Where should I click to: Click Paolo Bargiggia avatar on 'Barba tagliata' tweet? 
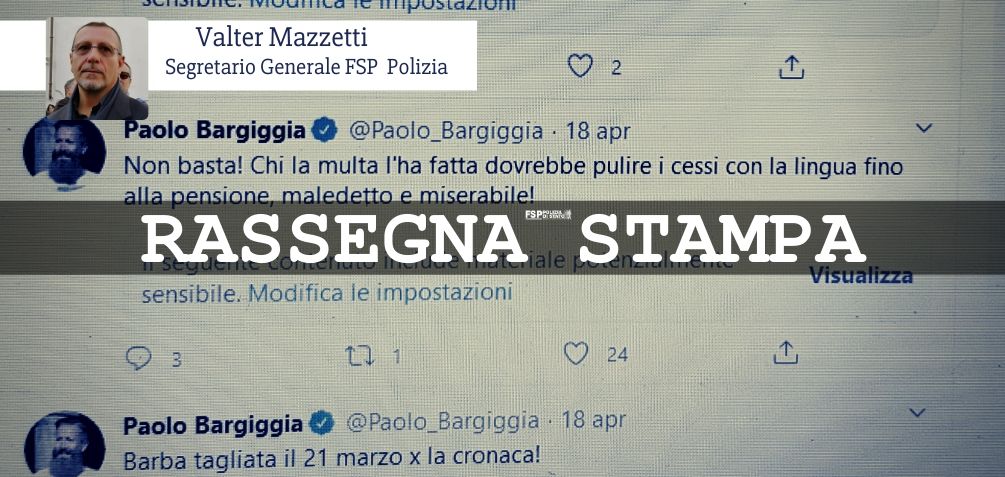pyautogui.click(x=64, y=445)
